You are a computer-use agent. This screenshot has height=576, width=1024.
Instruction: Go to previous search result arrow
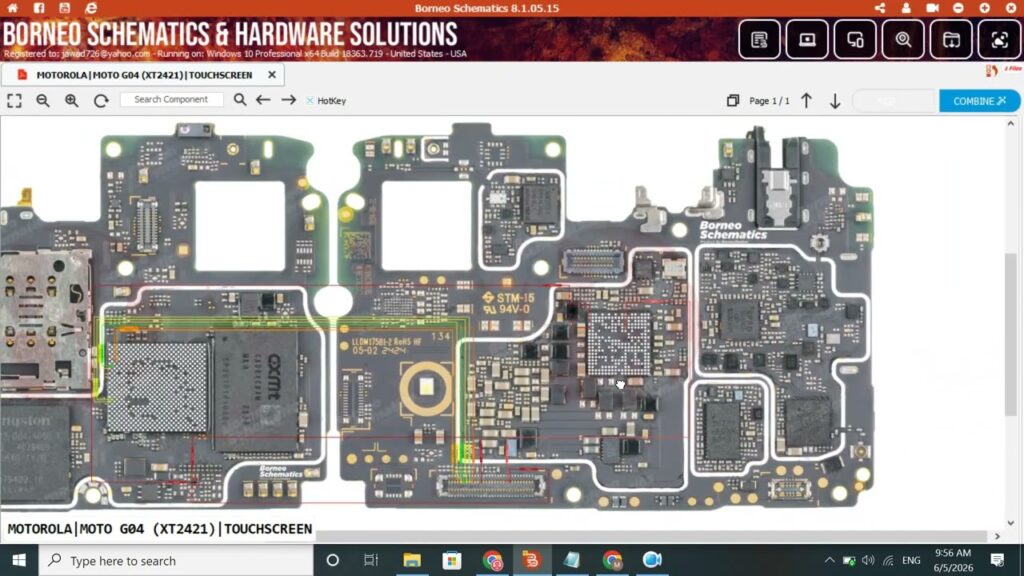[x=263, y=100]
